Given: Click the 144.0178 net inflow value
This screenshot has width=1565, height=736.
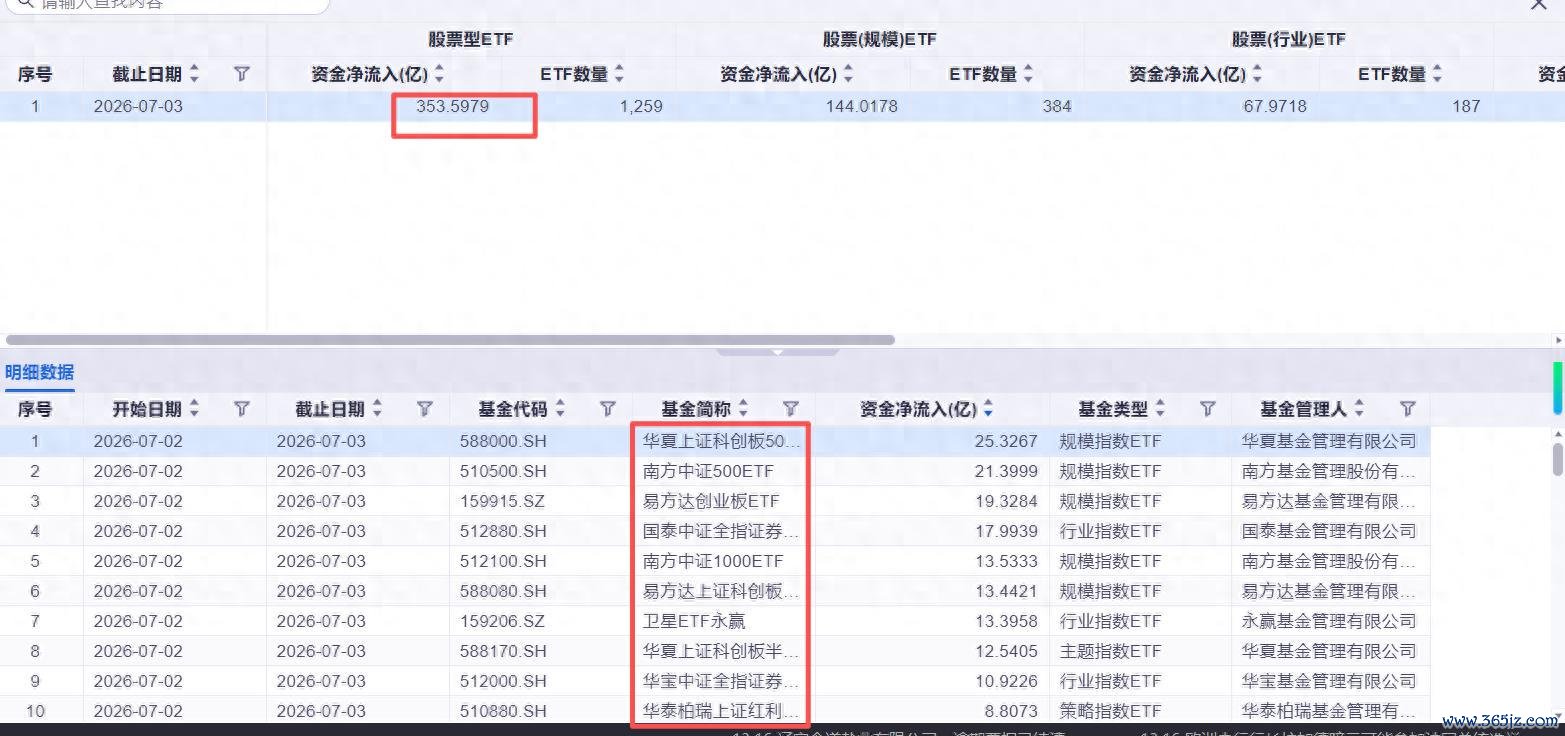Looking at the screenshot, I should pos(861,106).
